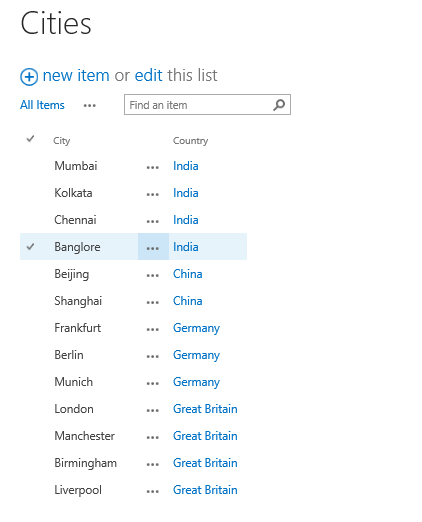The height and width of the screenshot is (522, 422).
Task: Open ellipsis menu for Mumbai row
Action: pos(153,167)
